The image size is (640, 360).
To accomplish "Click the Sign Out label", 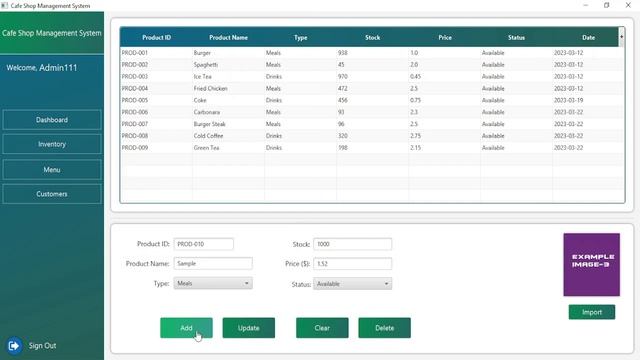I will point(42,346).
